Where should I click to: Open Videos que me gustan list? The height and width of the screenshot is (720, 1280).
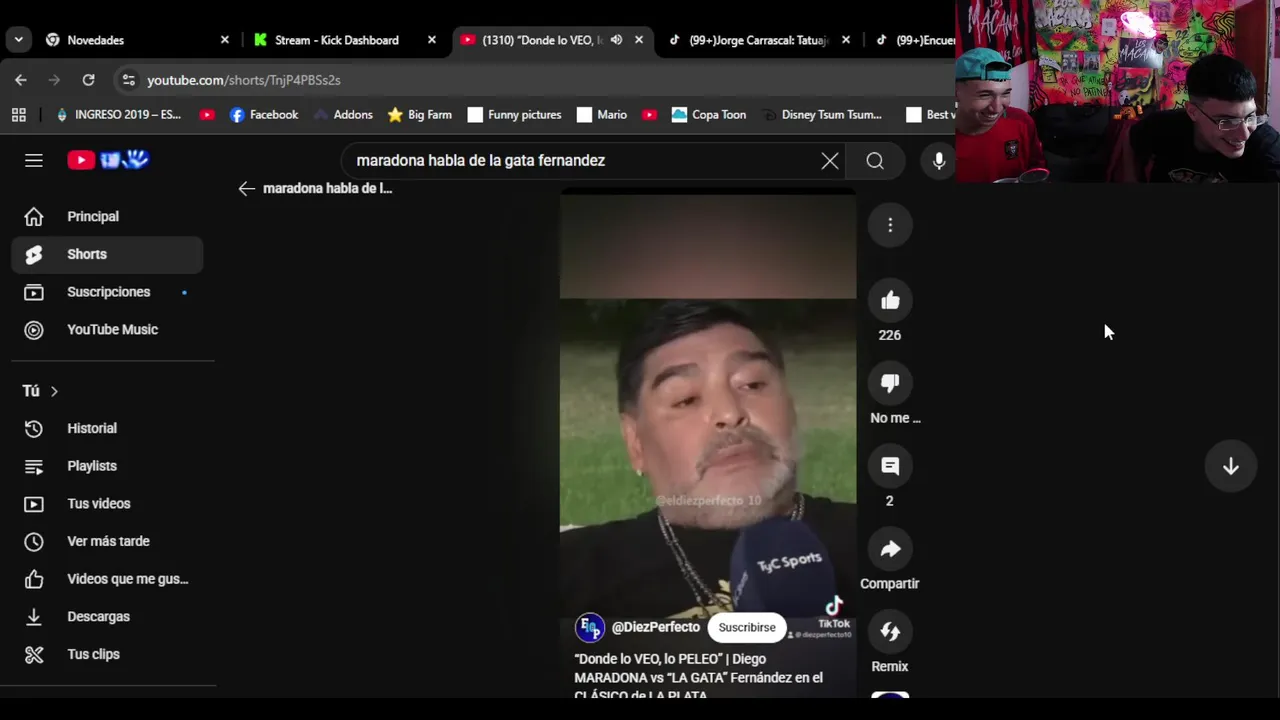[x=108, y=579]
